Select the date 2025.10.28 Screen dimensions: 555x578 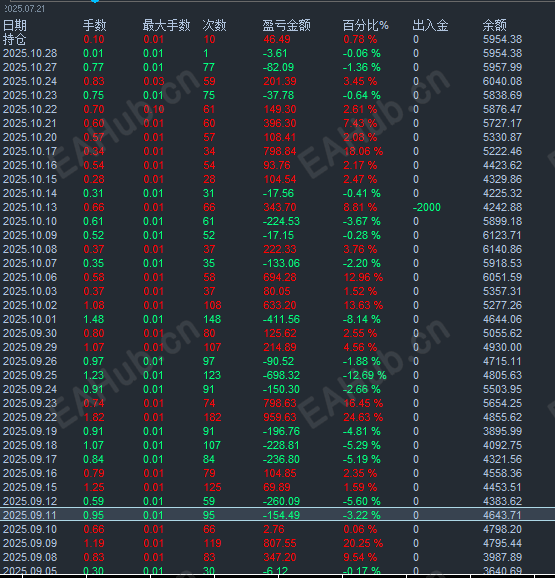[30, 53]
